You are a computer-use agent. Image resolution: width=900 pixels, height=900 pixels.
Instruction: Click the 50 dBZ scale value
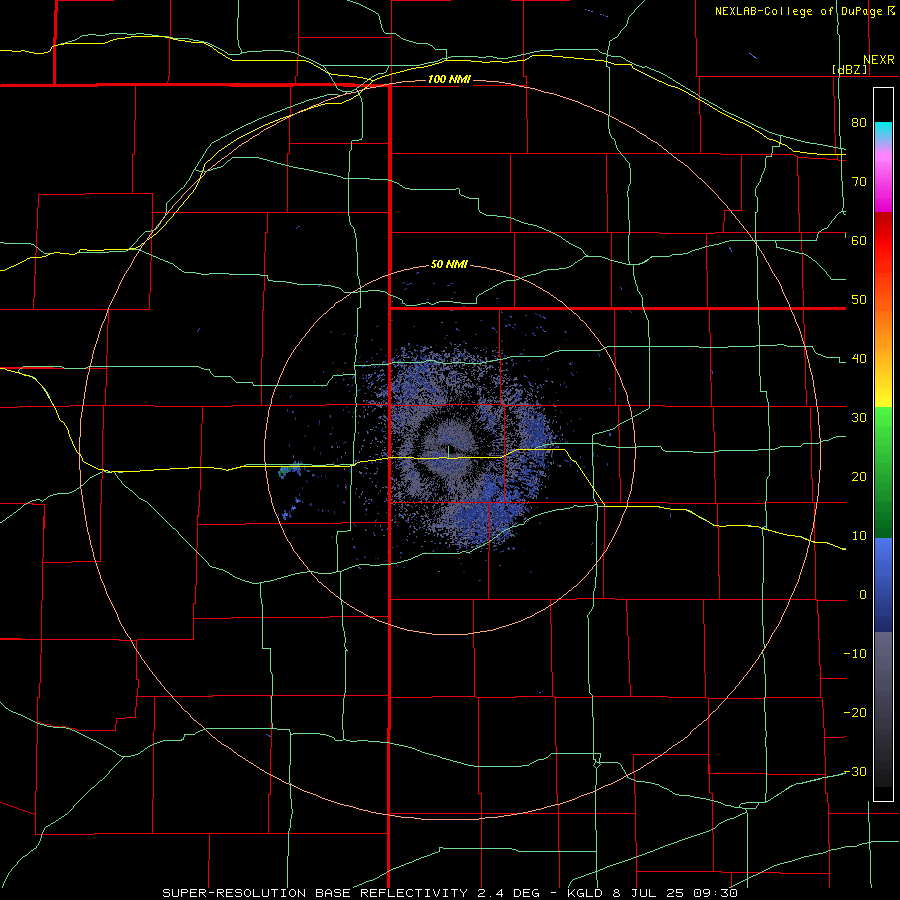click(x=859, y=300)
